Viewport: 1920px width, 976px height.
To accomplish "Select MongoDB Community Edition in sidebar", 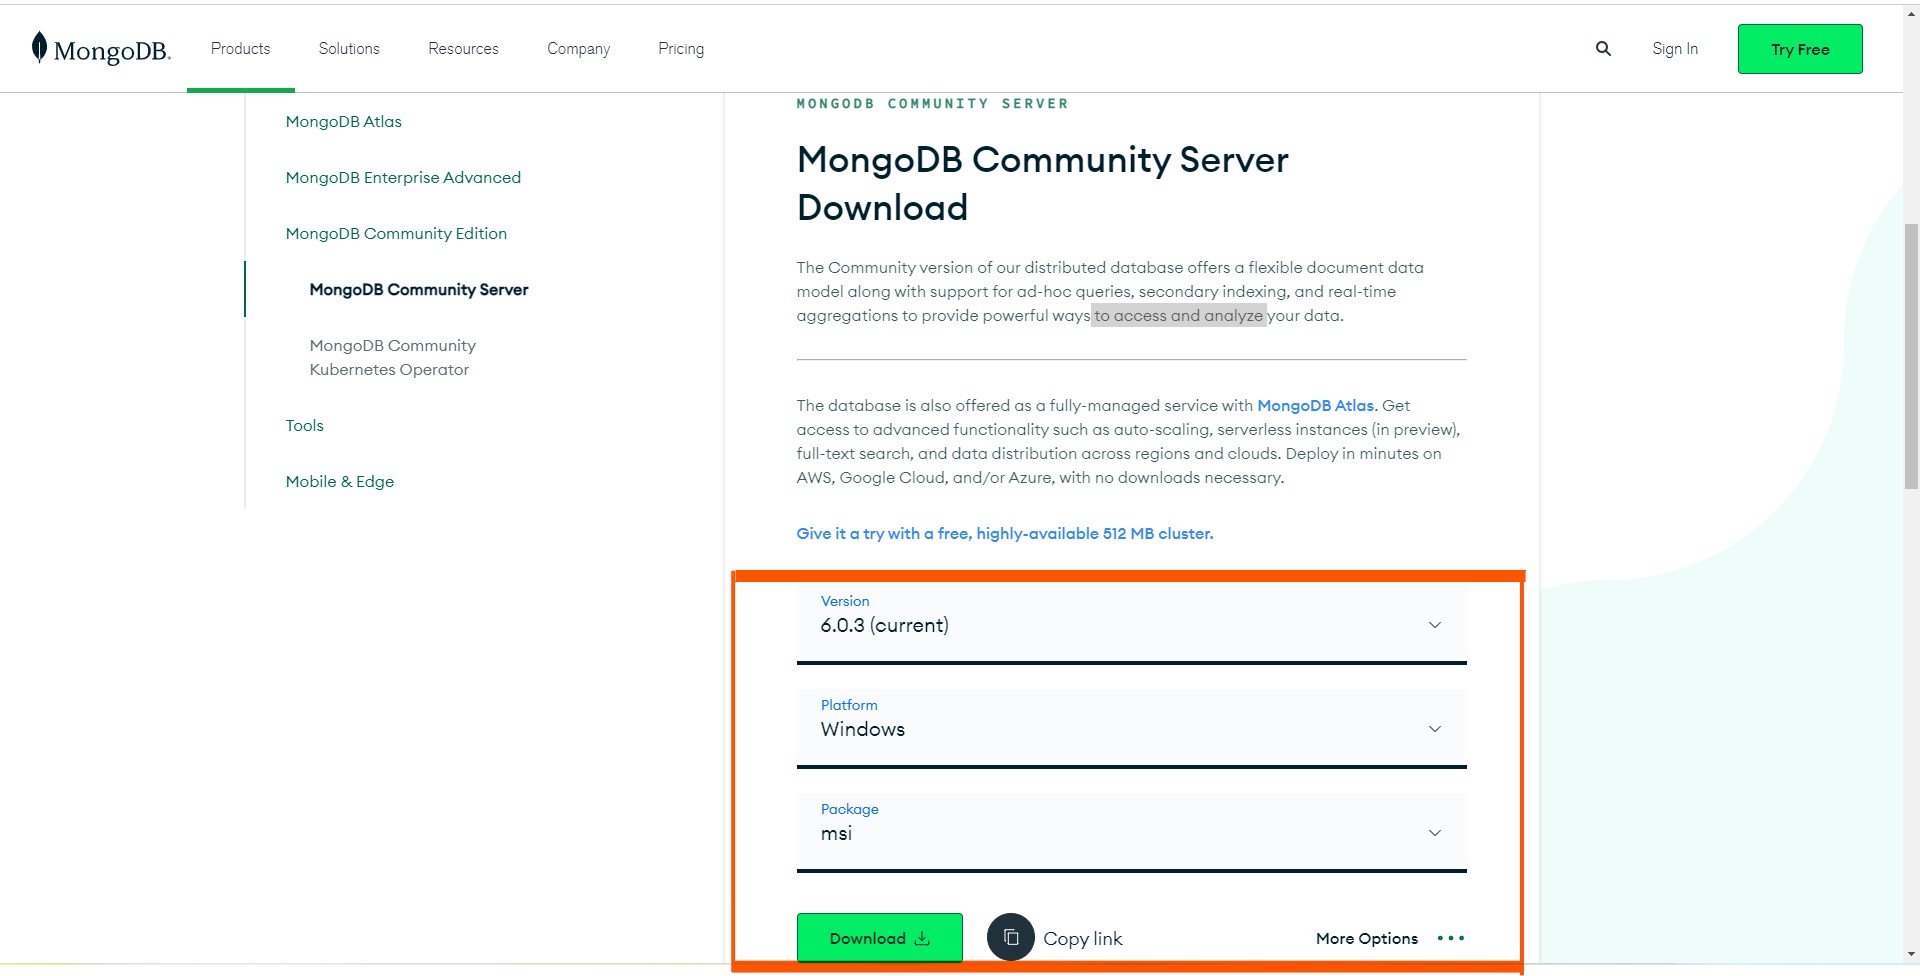I will (396, 233).
